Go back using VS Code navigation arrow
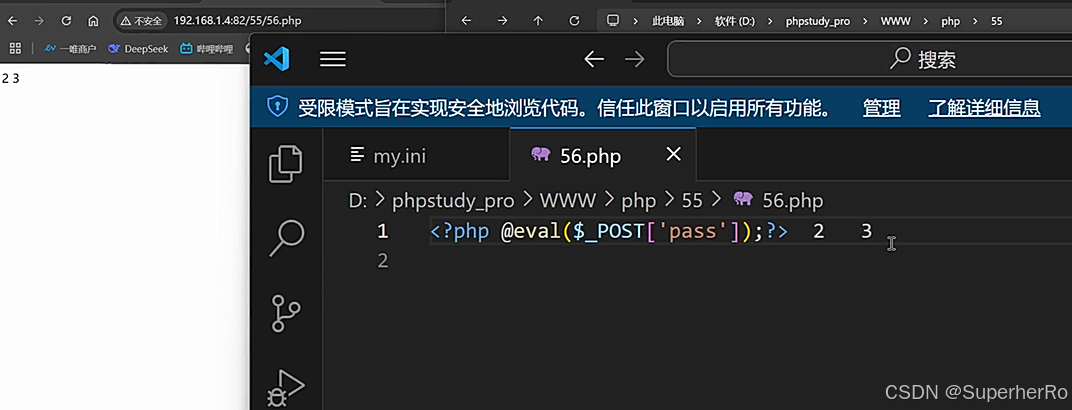Screen dimensions: 1072x410 (x=593, y=60)
